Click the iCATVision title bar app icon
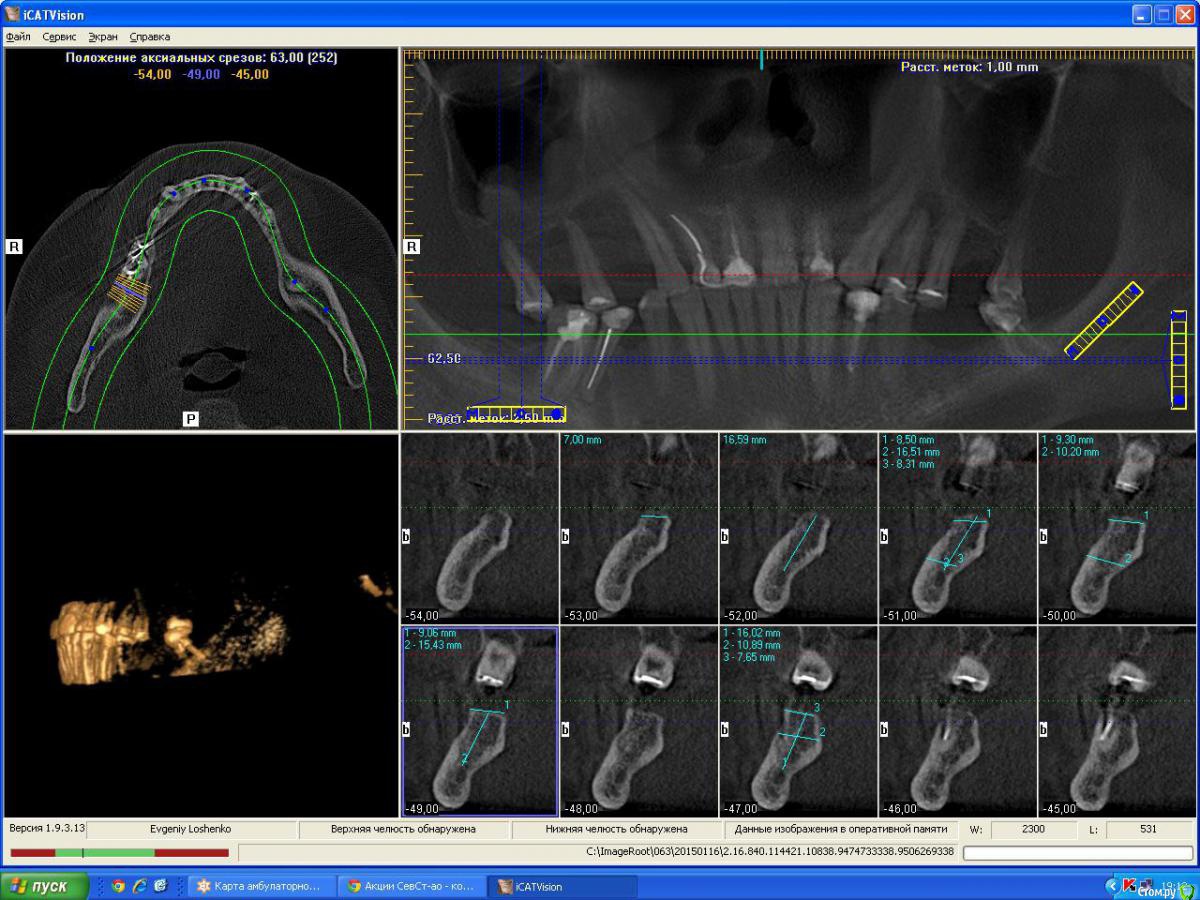The image size is (1200, 900). (12, 14)
